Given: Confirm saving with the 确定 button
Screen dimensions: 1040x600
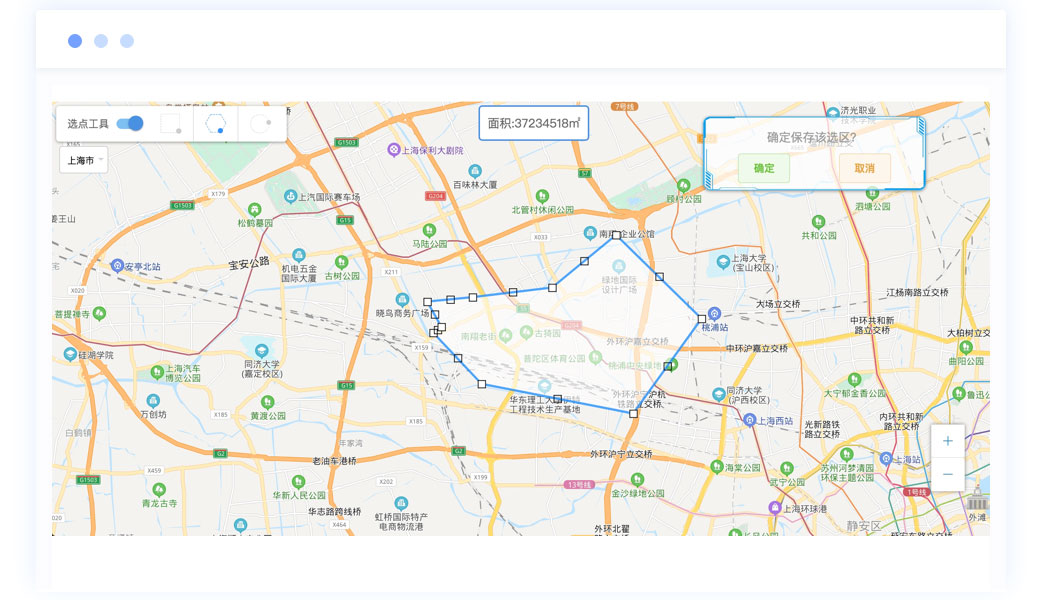Looking at the screenshot, I should point(764,168).
